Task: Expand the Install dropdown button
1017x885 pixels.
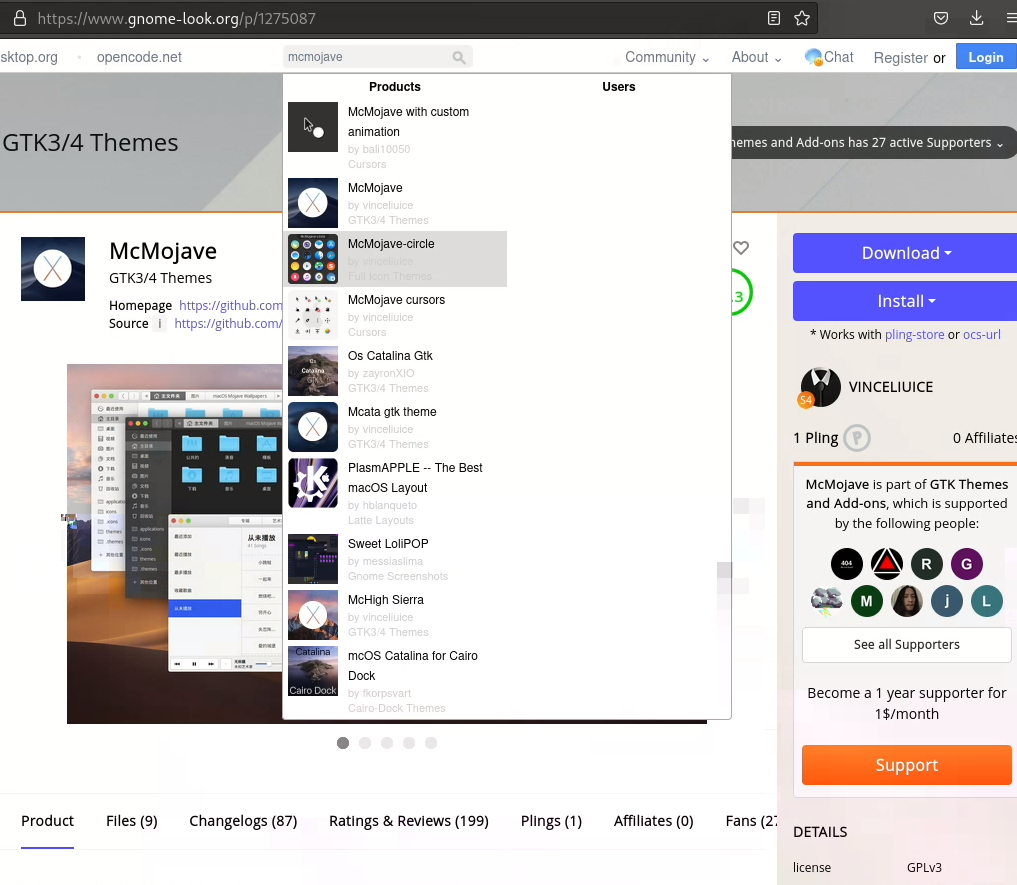Action: click(x=905, y=301)
